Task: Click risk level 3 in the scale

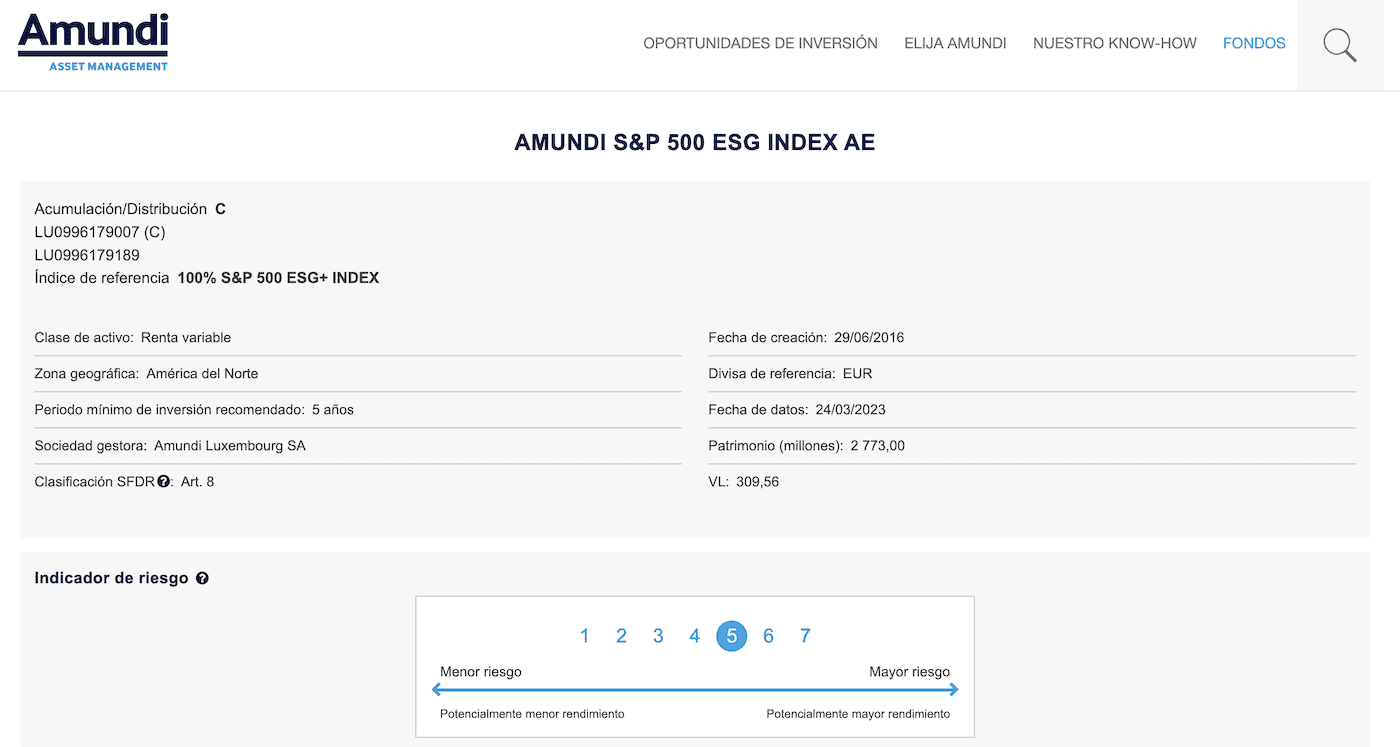Action: (658, 636)
